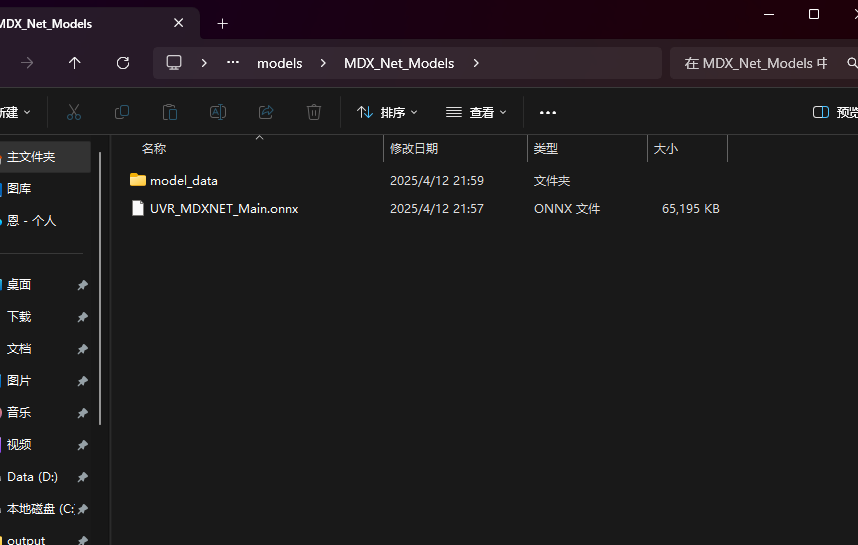
Task: Click the ONNX 文件 type cell
Action: point(567,209)
